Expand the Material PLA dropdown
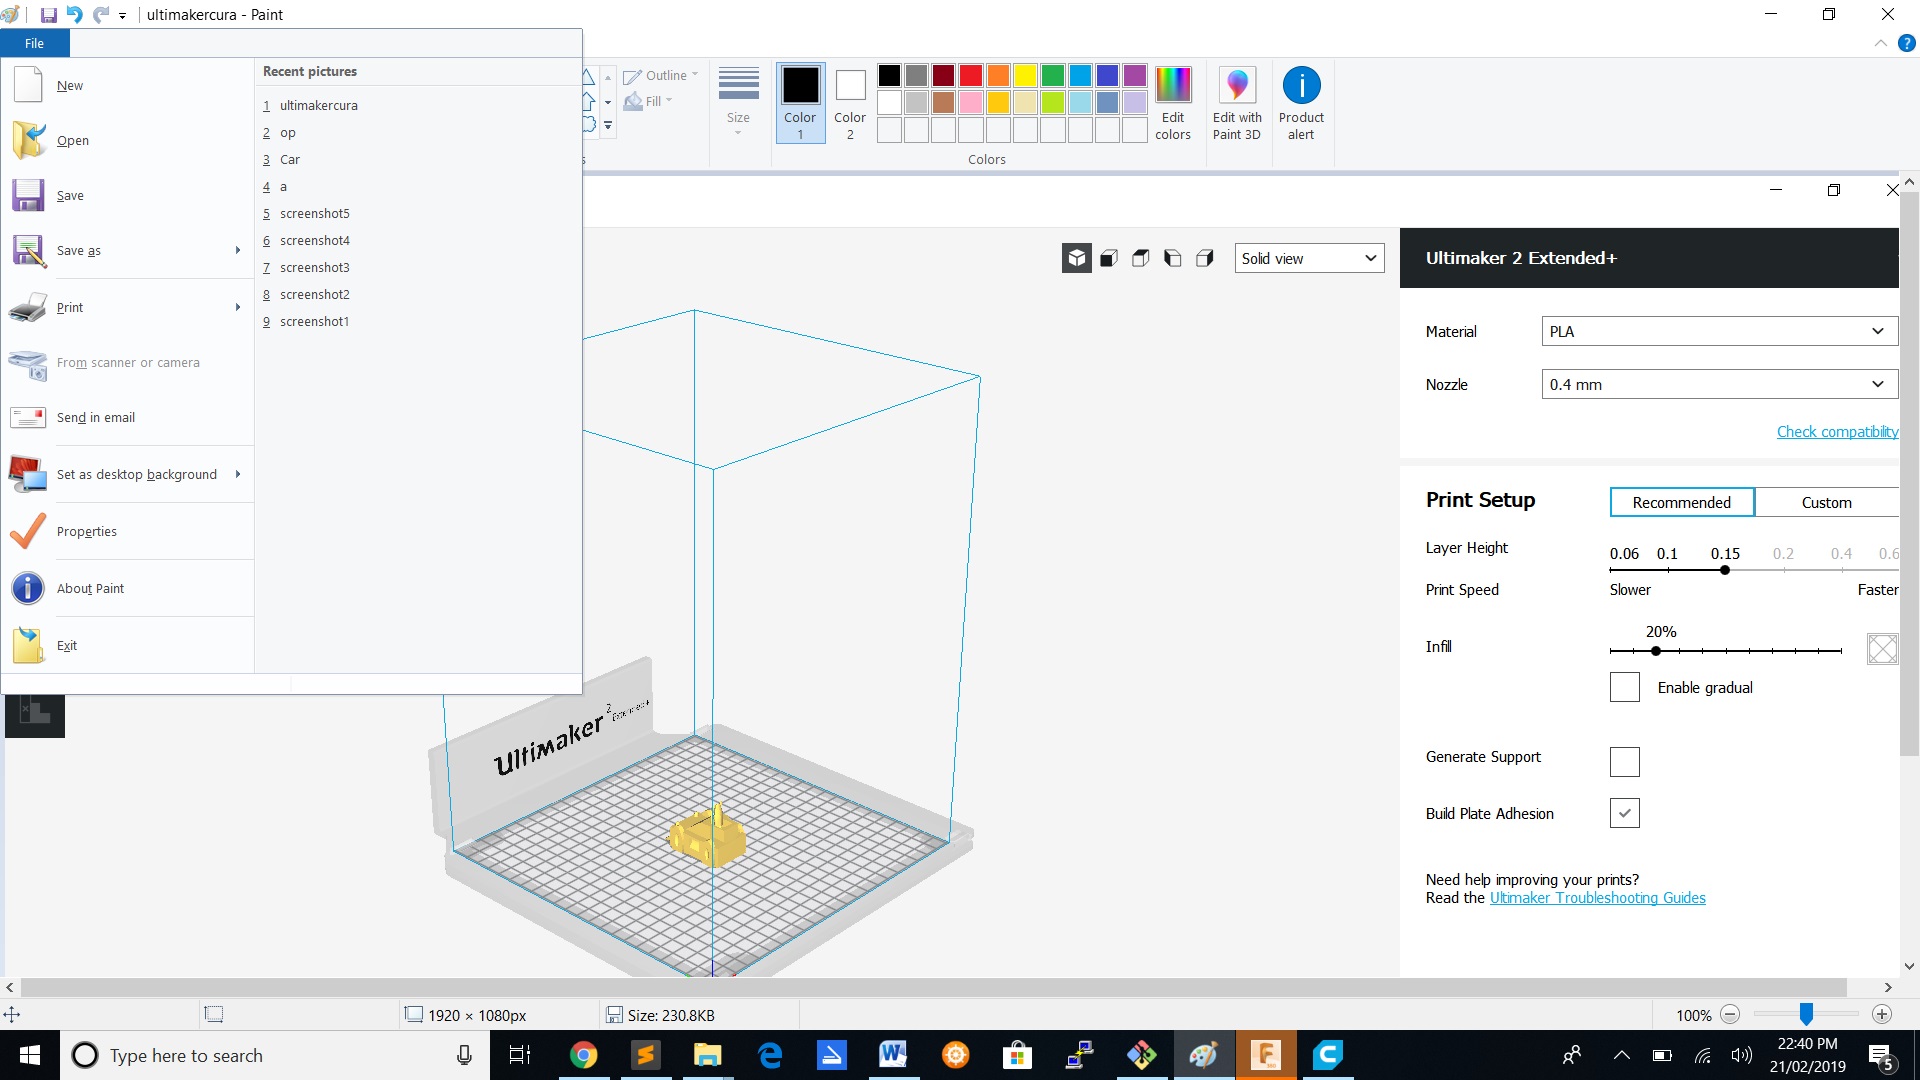This screenshot has width=1920, height=1080. click(x=1718, y=332)
